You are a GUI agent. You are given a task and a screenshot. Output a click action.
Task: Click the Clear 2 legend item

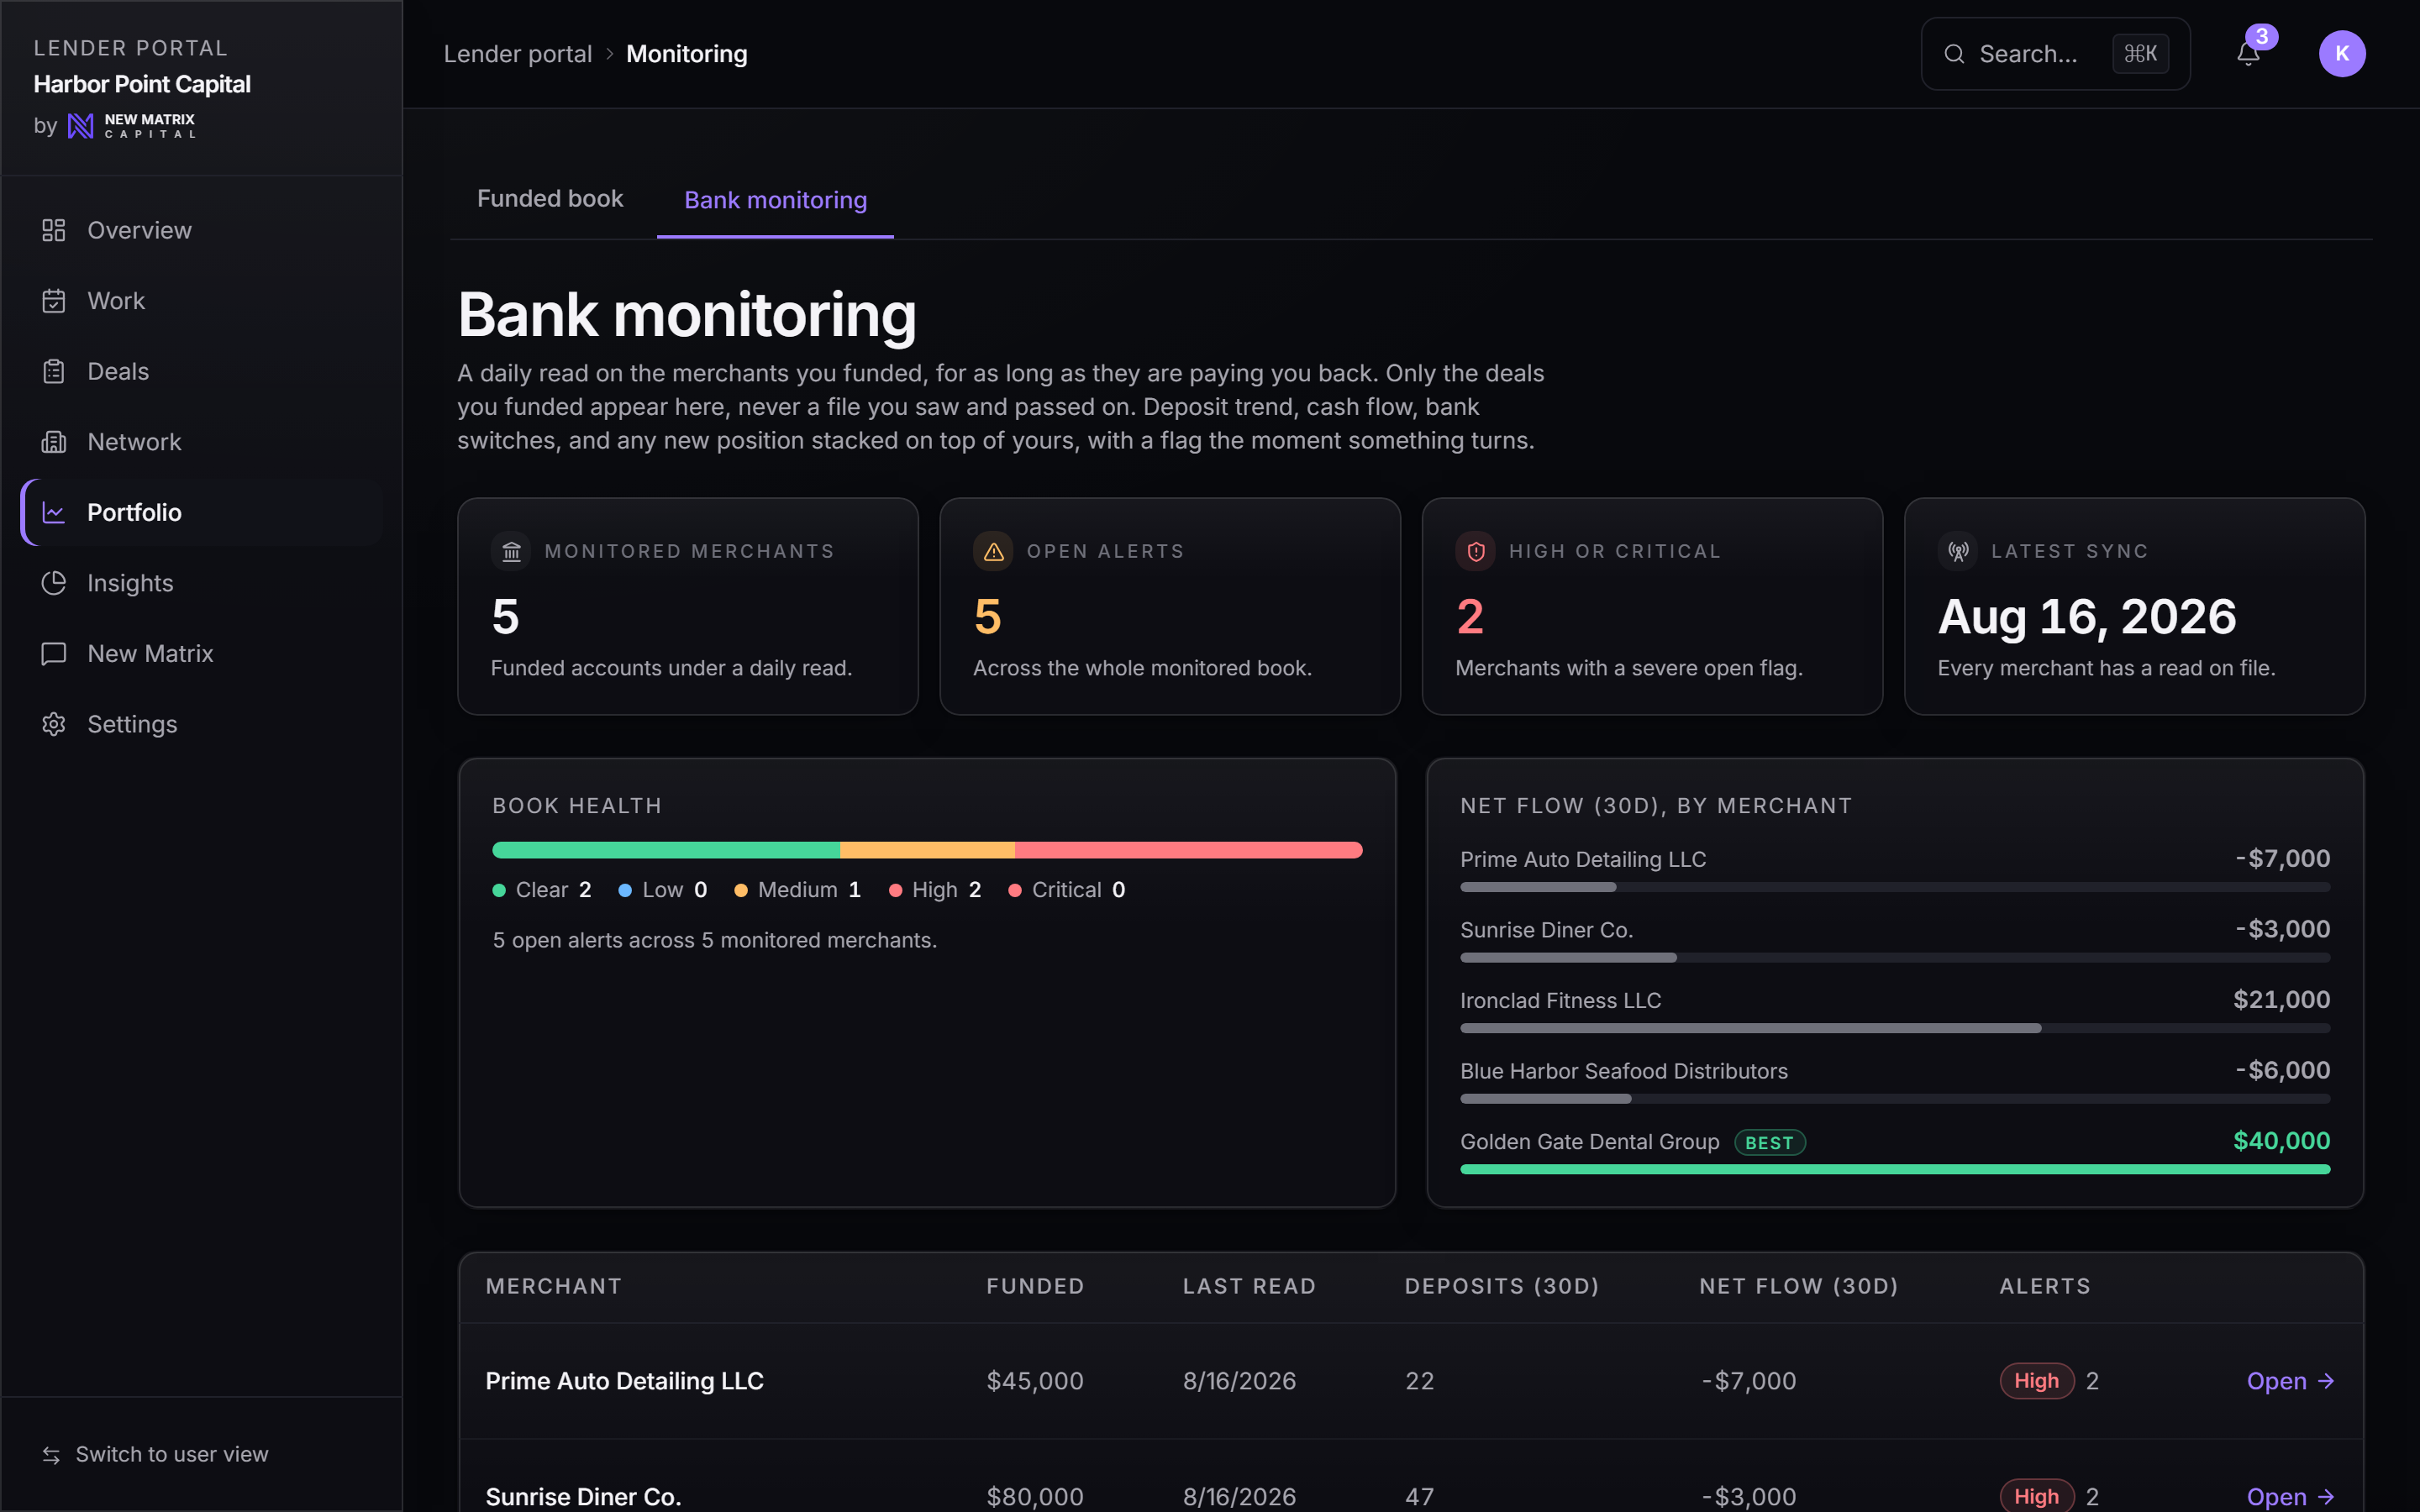point(542,890)
